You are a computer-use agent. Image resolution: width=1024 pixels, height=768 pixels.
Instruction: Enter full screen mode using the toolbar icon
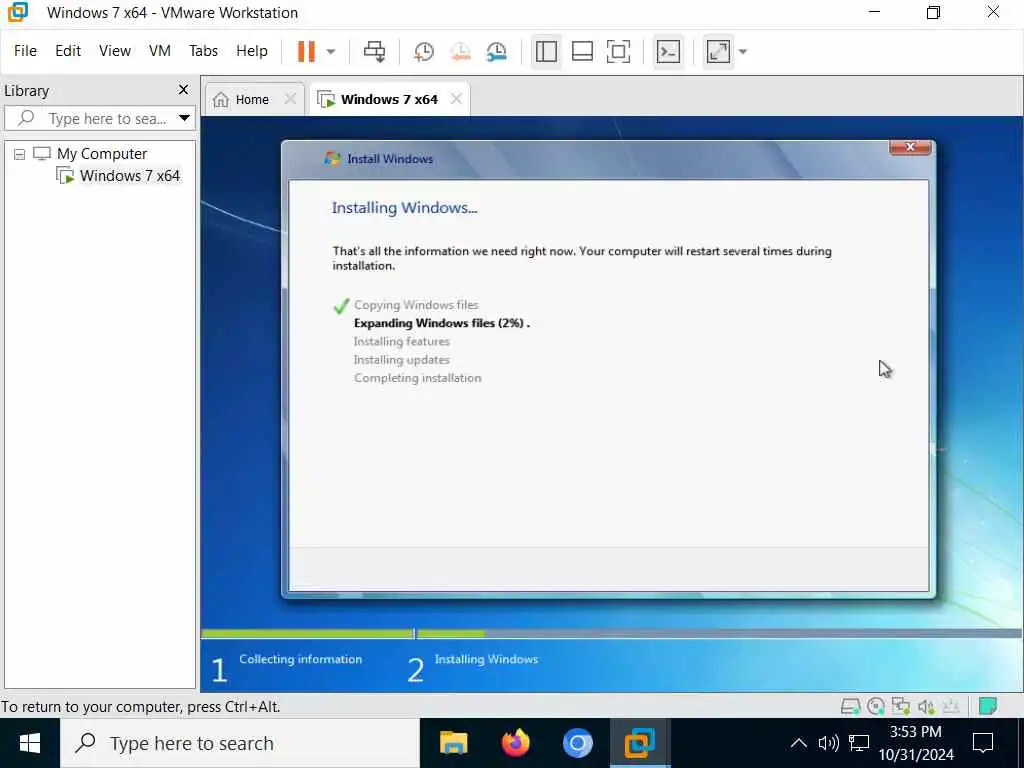coord(618,52)
